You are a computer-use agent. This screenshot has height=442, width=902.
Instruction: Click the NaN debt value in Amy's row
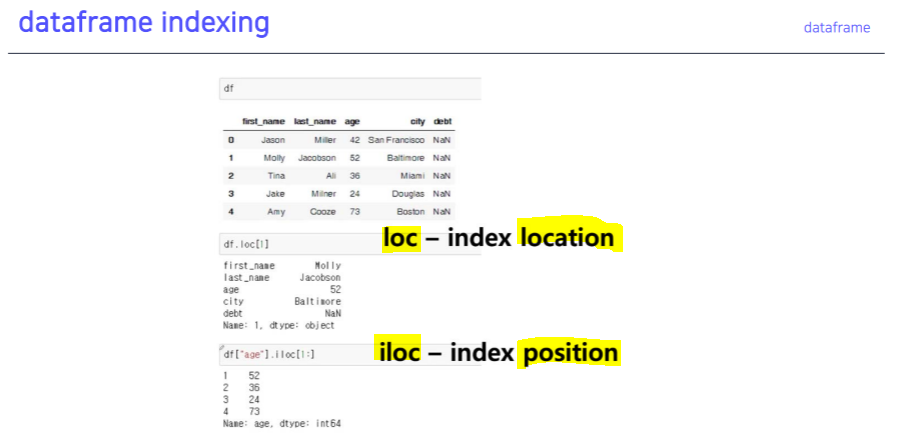pyautogui.click(x=442, y=212)
